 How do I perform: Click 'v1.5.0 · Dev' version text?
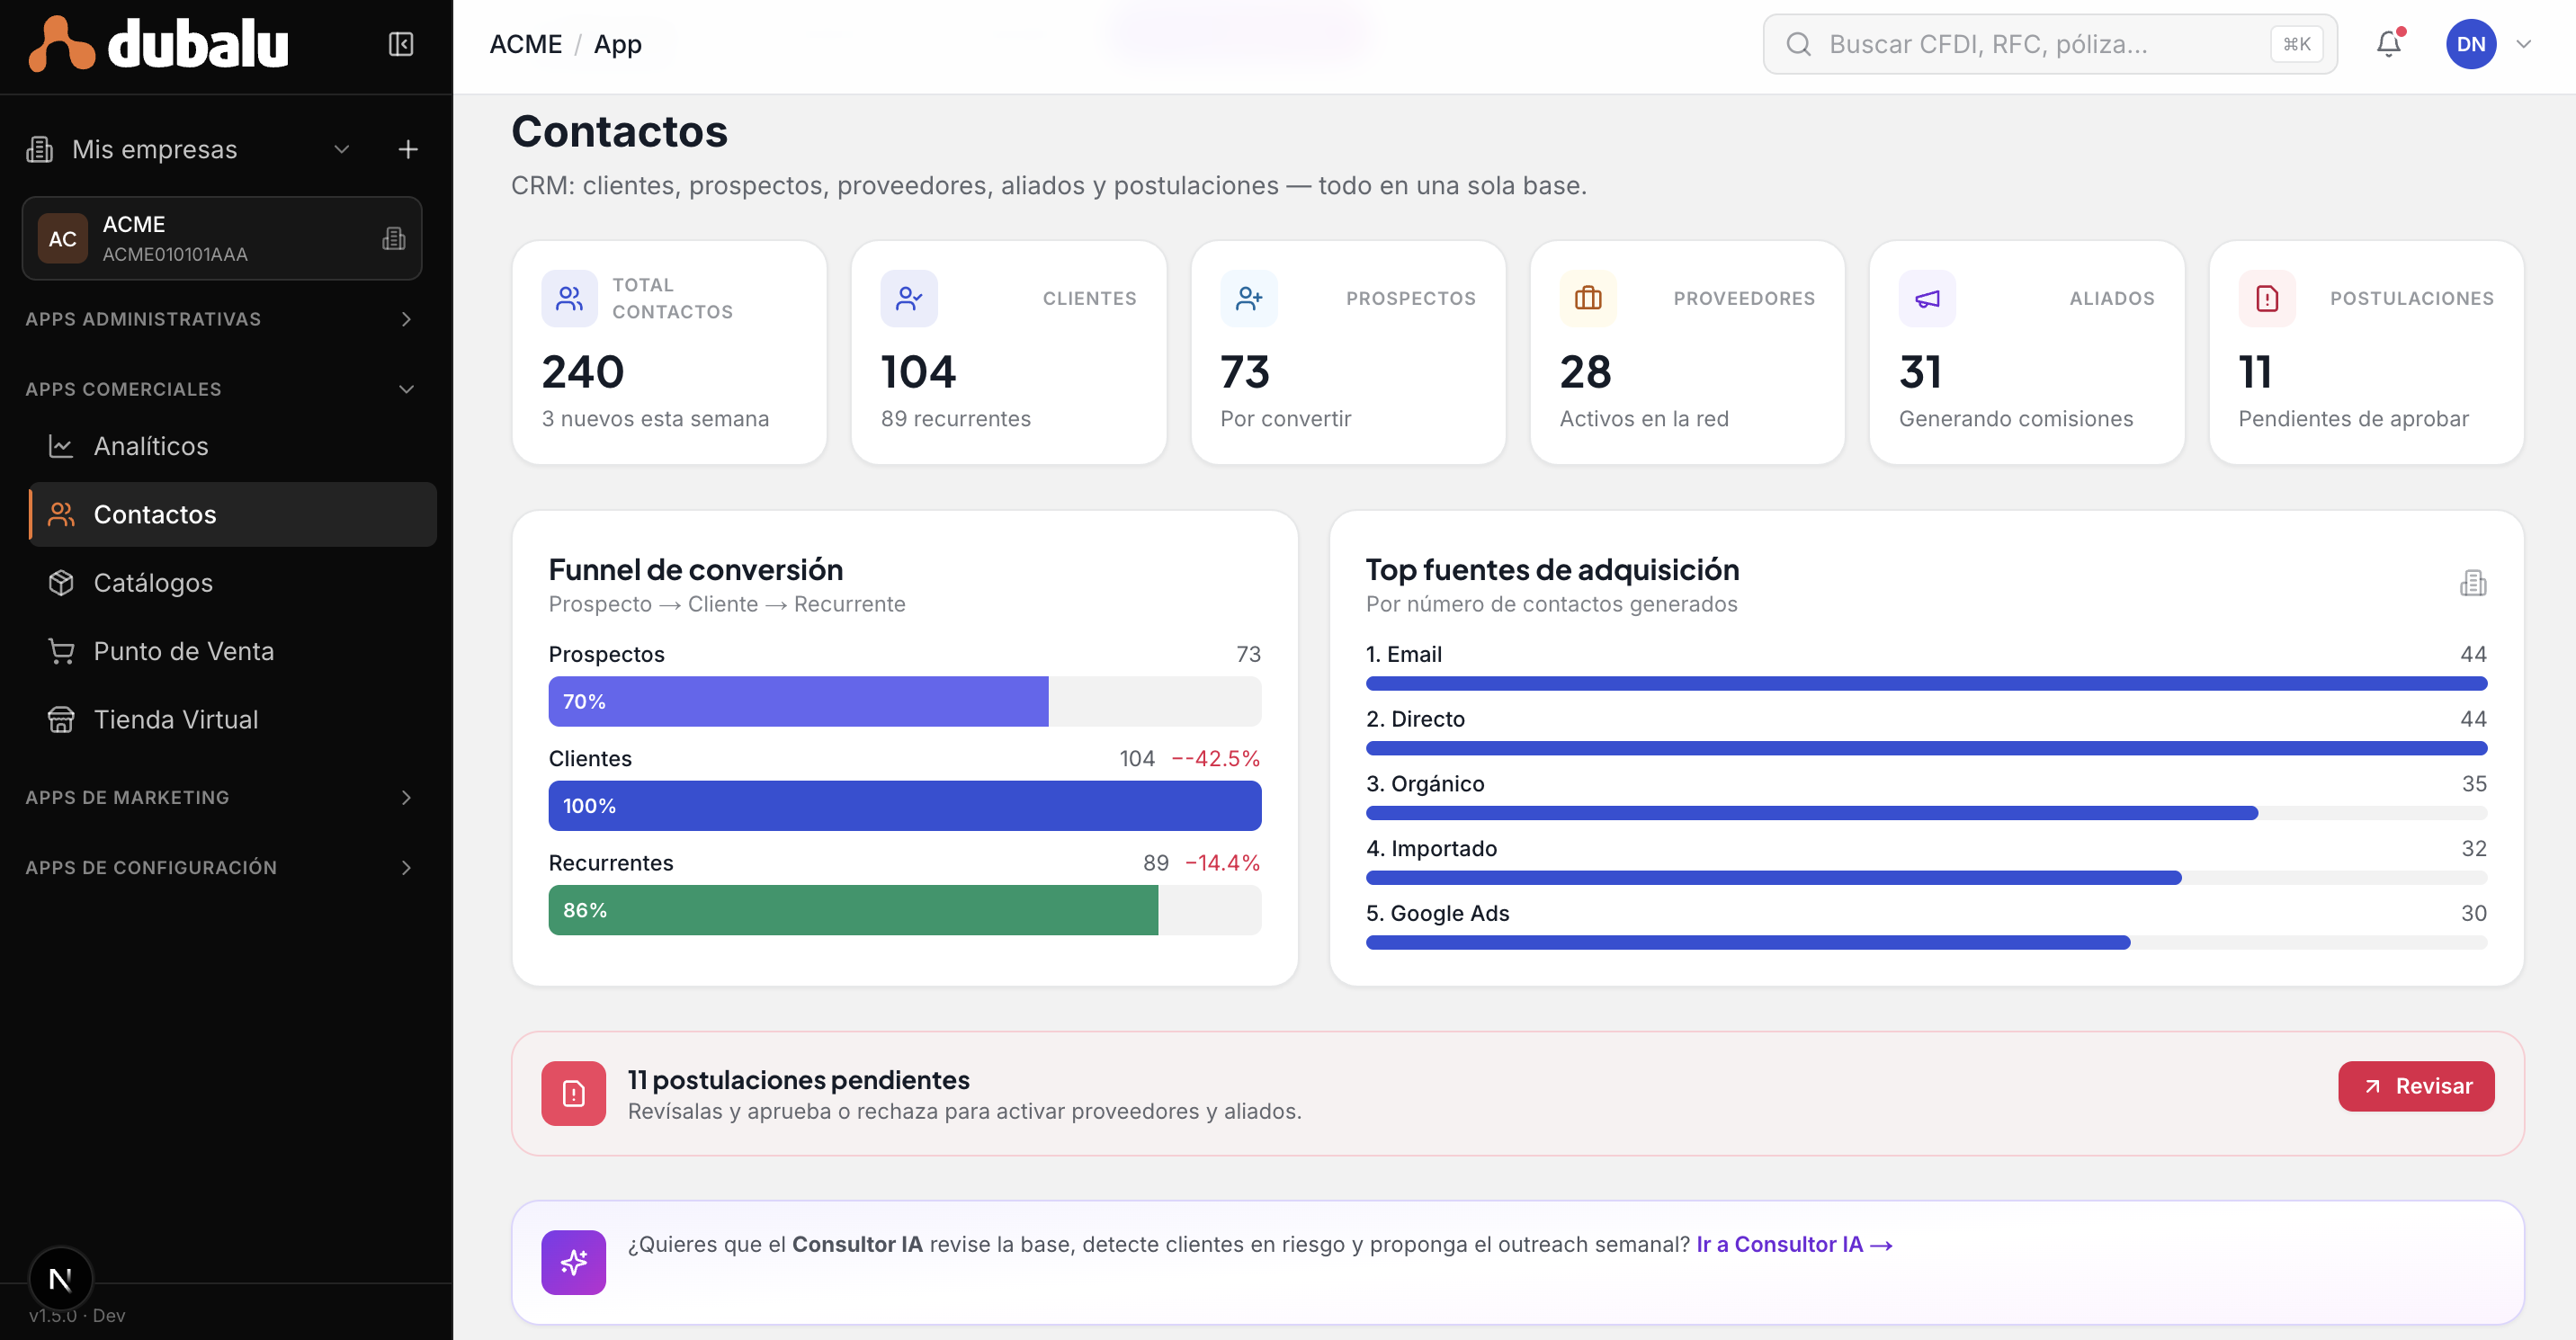click(x=77, y=1315)
